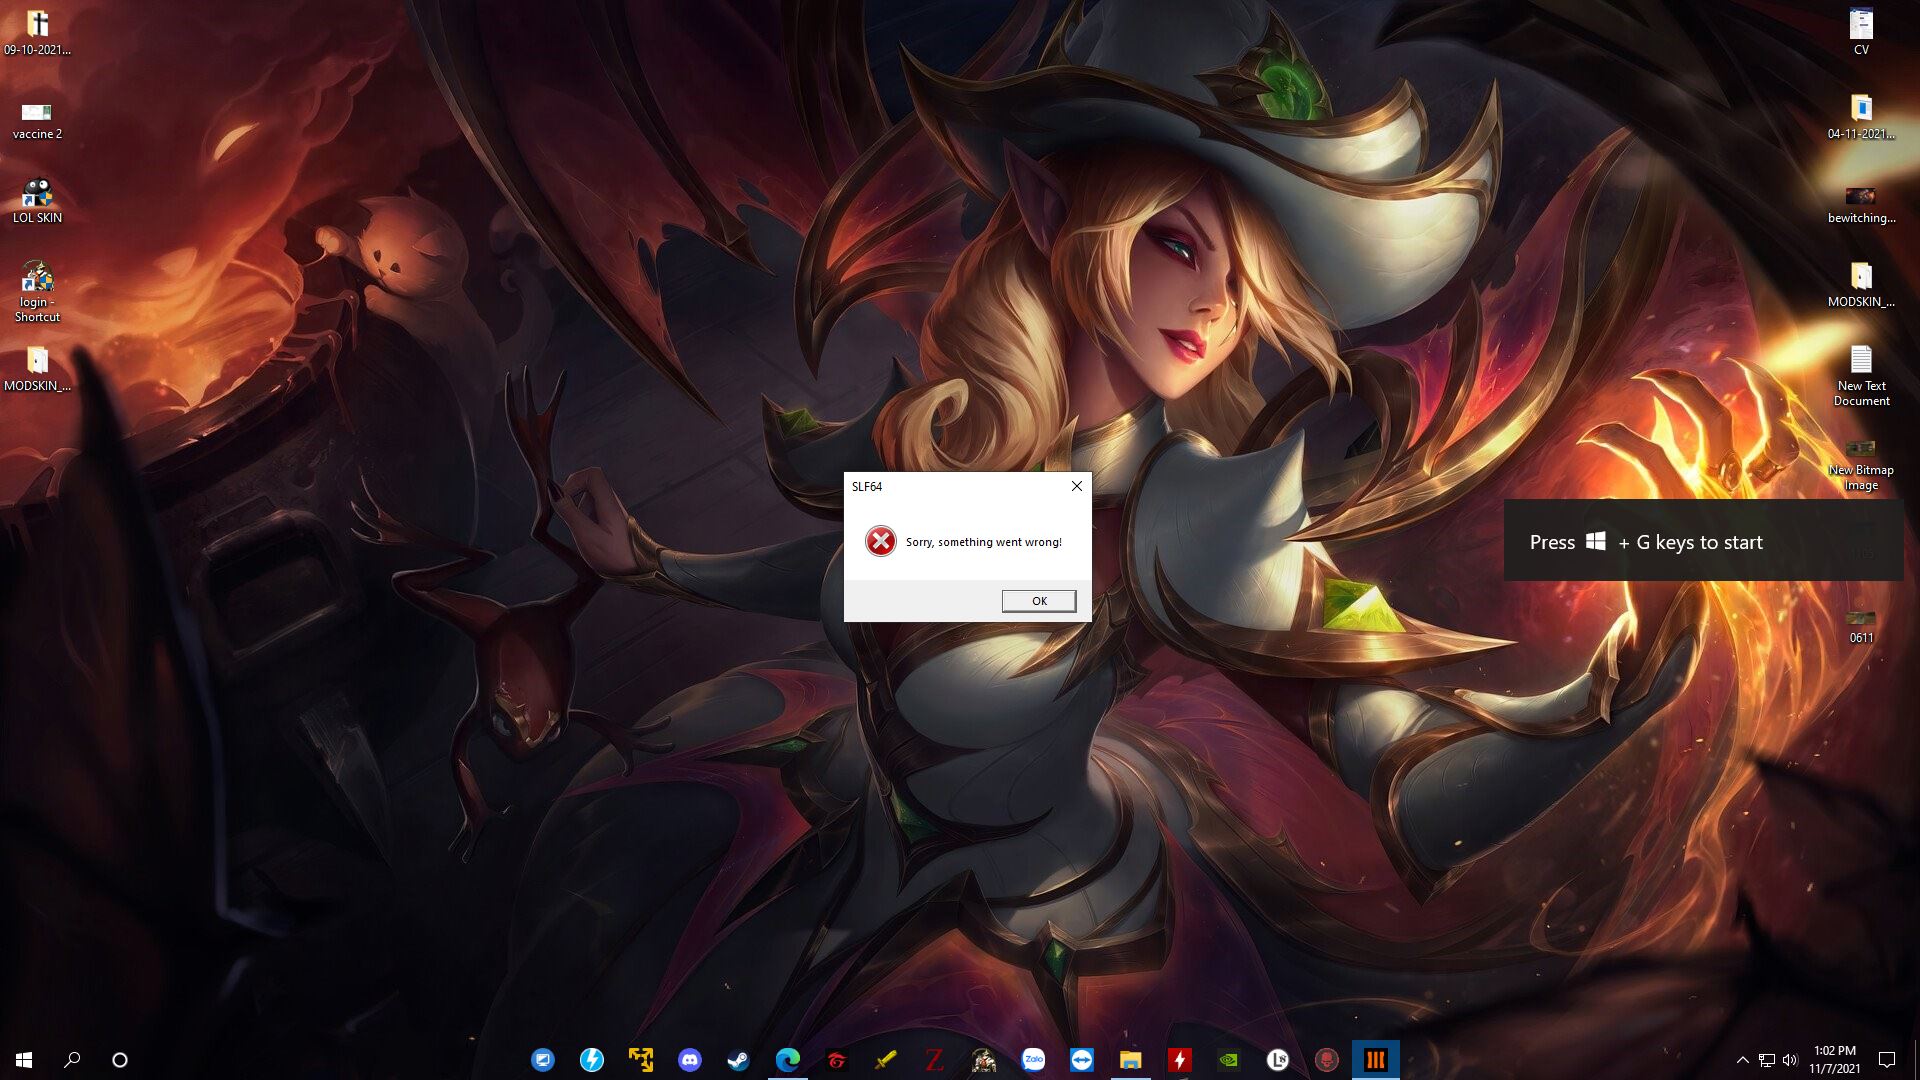1920x1080 pixels.
Task: Switch to Microsoft Edge in taskbar
Action: [787, 1060]
